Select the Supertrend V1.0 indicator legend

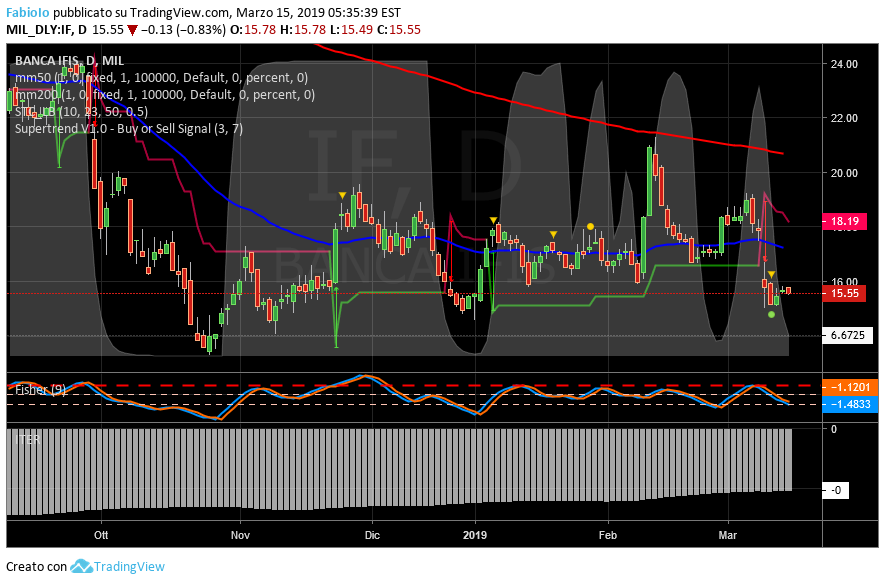point(129,129)
